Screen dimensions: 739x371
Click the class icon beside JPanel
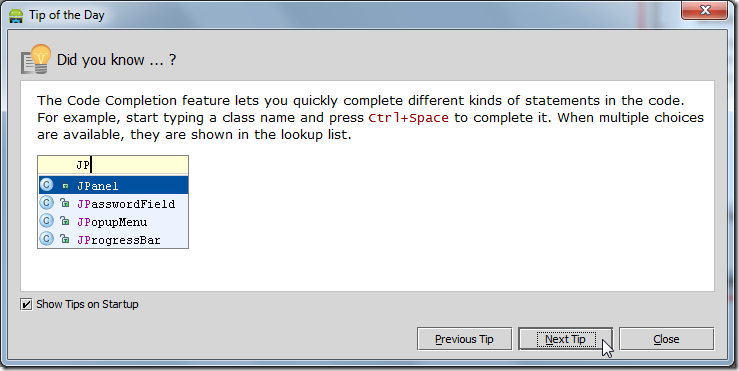pyautogui.click(x=46, y=185)
